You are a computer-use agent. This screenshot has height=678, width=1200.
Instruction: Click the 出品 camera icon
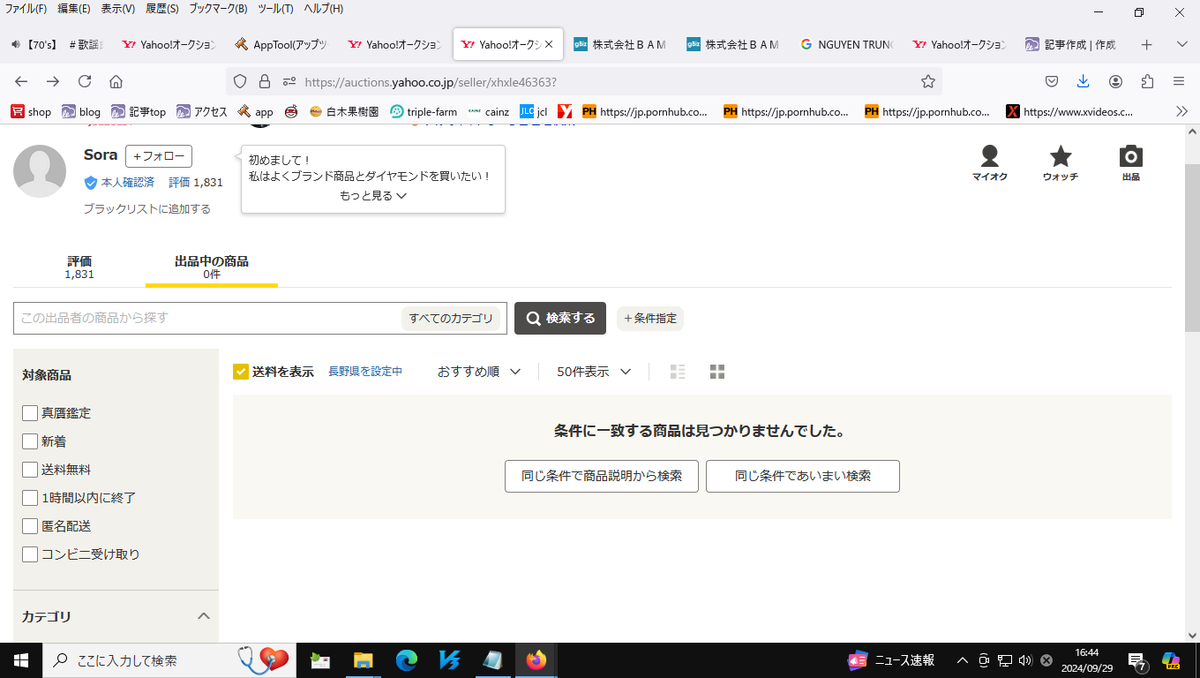(x=1131, y=157)
